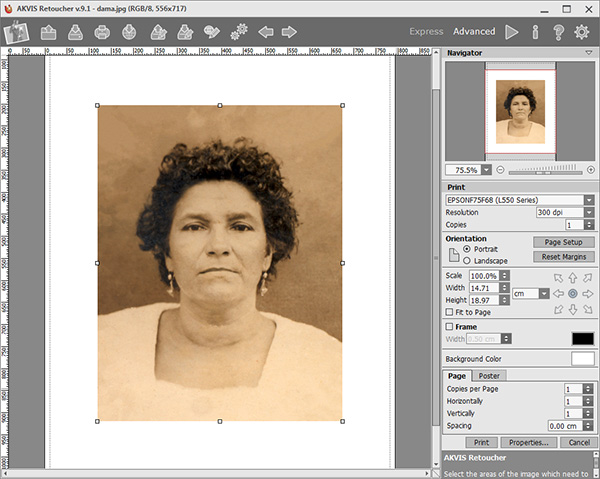Select Landscape orientation
The height and width of the screenshot is (479, 600).
coord(467,261)
